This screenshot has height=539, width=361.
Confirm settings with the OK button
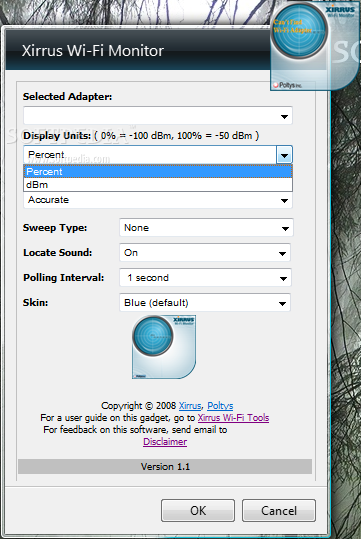[198, 510]
